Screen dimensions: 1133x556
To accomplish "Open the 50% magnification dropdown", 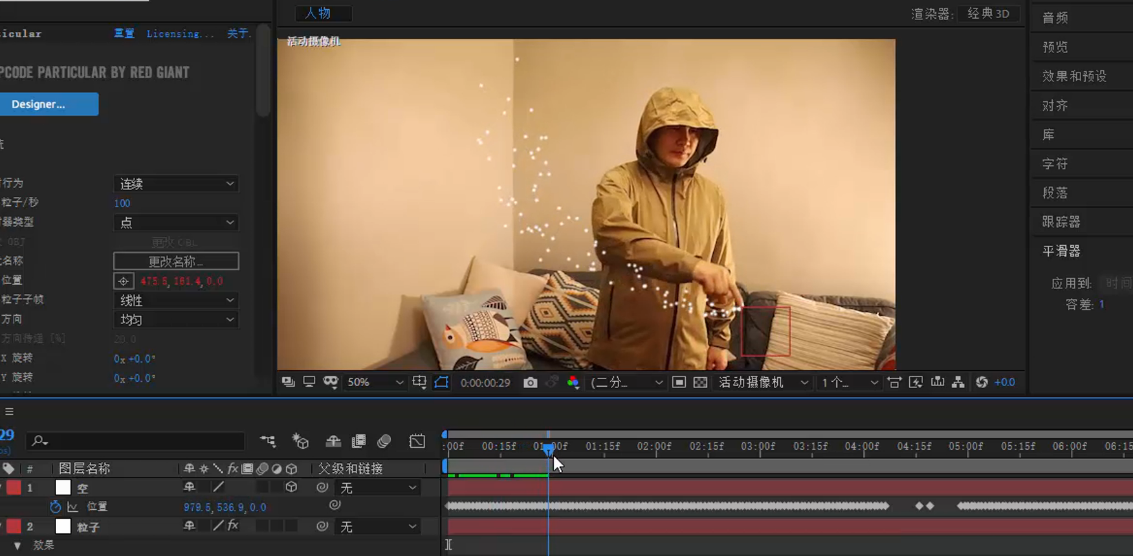I will tap(374, 382).
